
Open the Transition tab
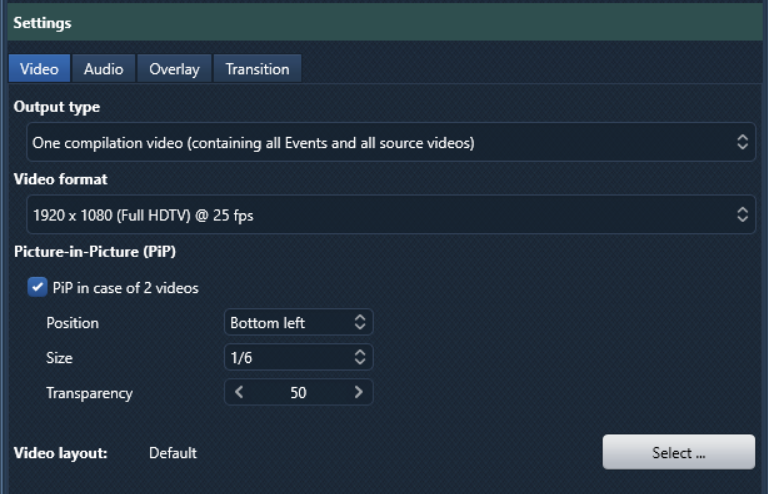click(257, 69)
